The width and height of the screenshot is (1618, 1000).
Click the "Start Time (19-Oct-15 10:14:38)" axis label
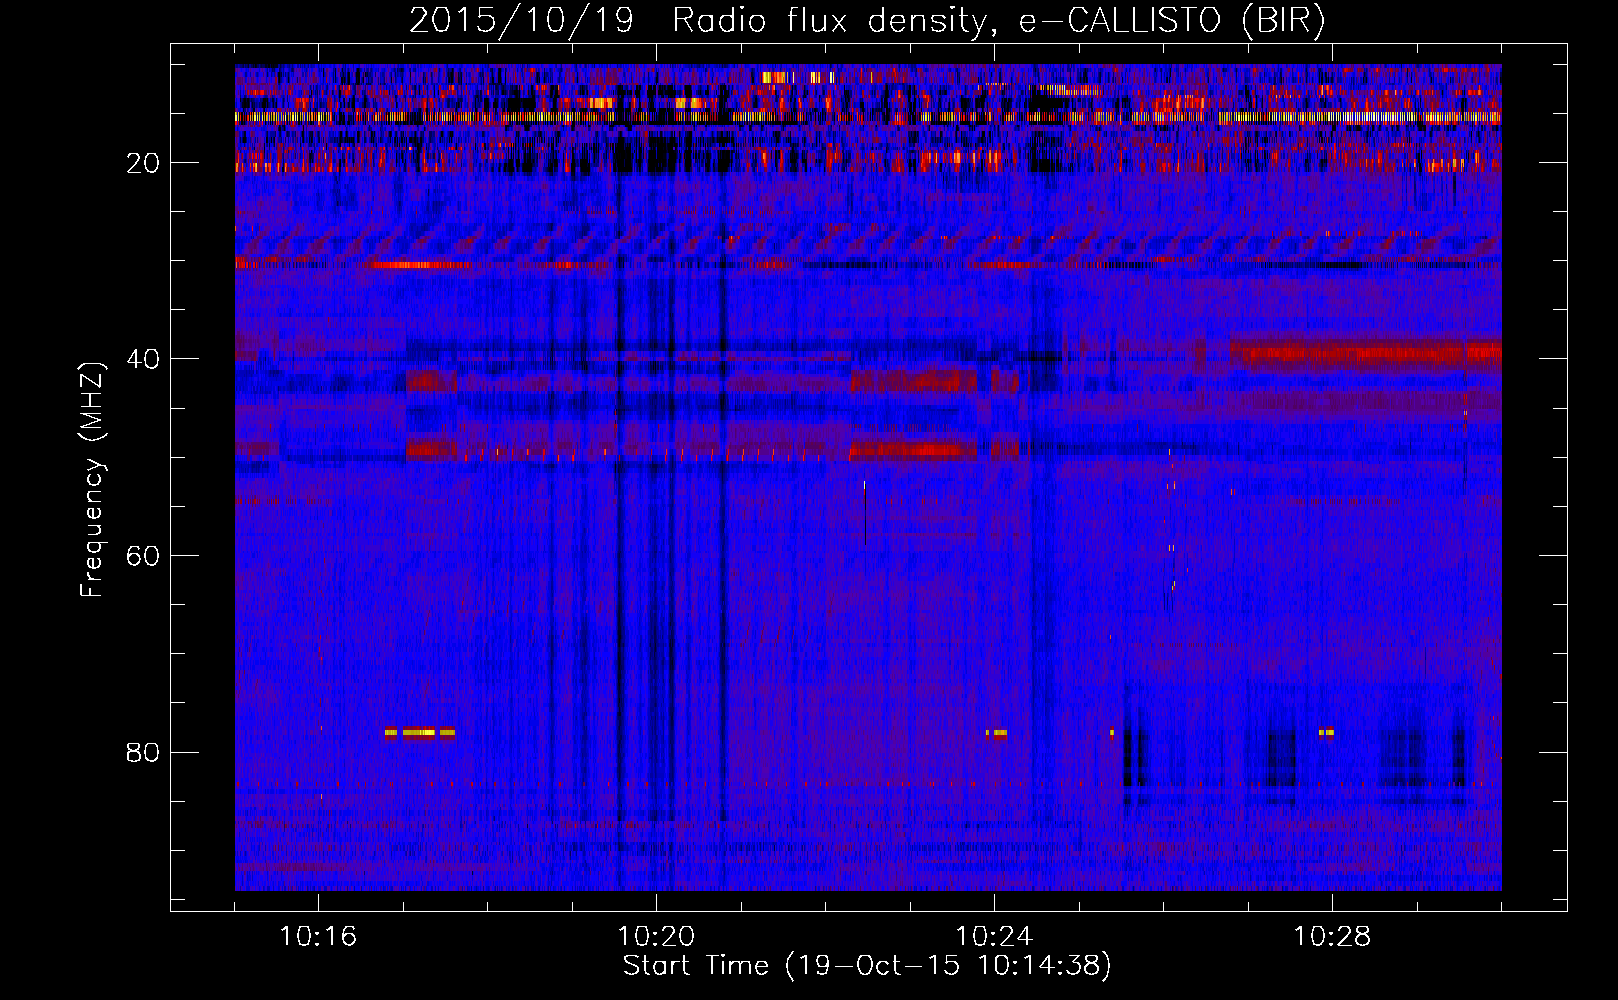867,966
